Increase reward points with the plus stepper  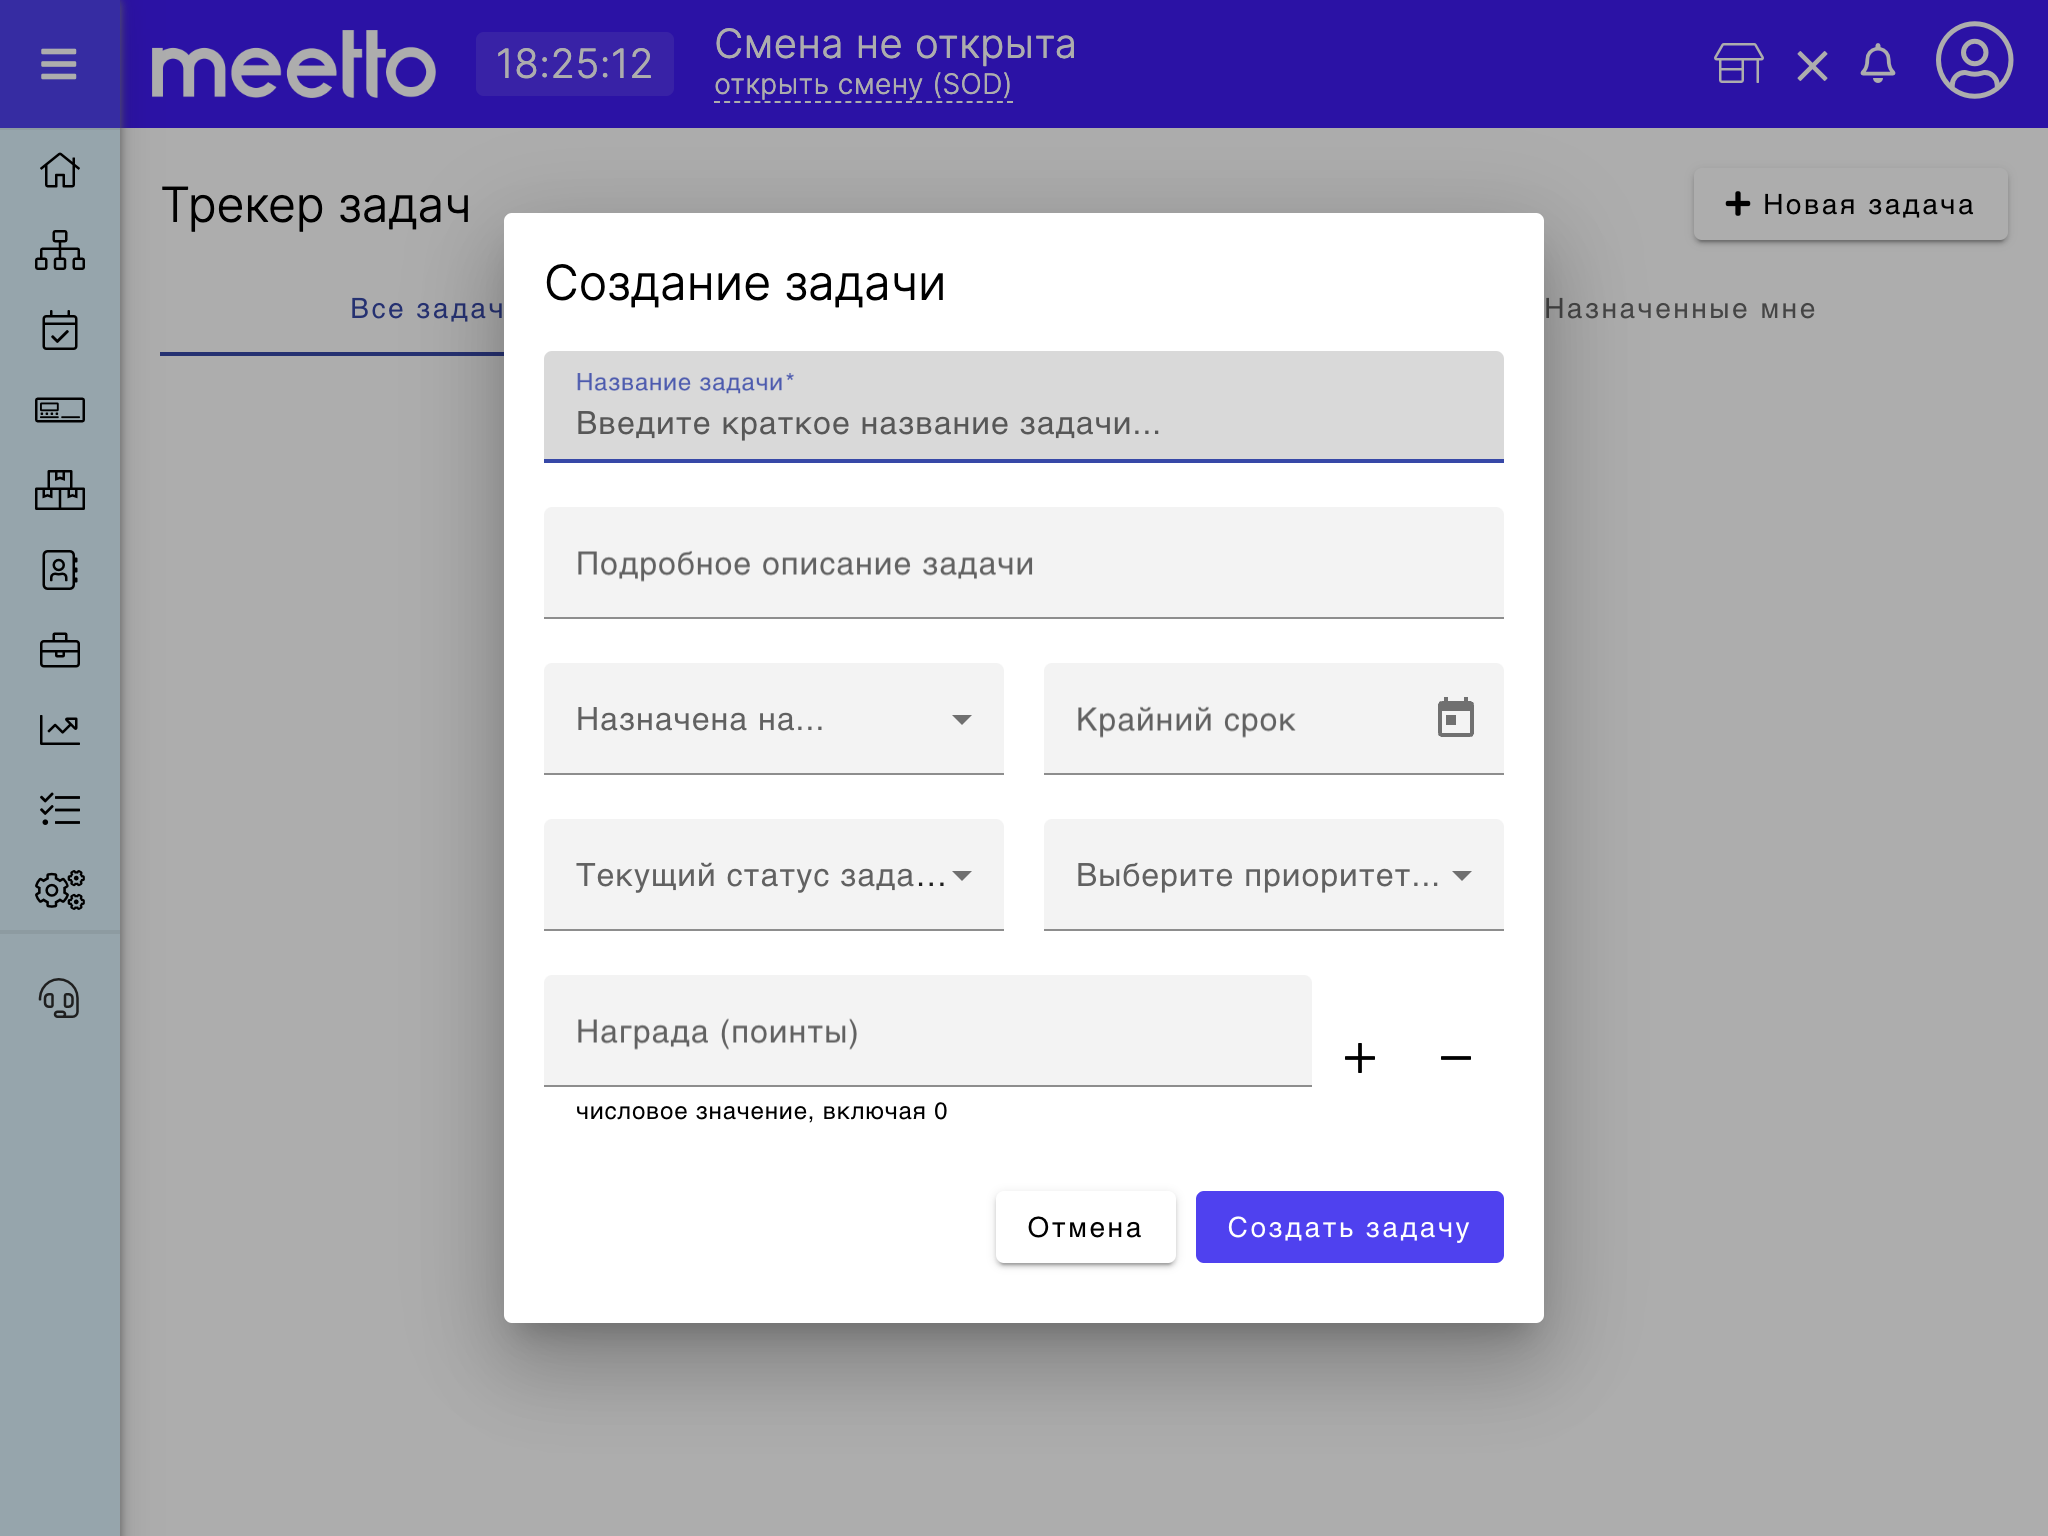point(1360,1058)
